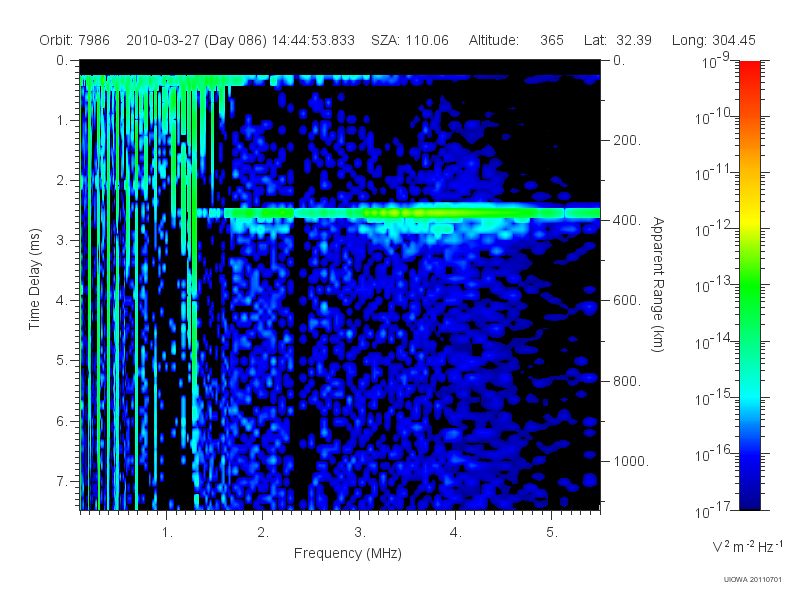Click the 3. tick on frequency axis

[x=360, y=533]
